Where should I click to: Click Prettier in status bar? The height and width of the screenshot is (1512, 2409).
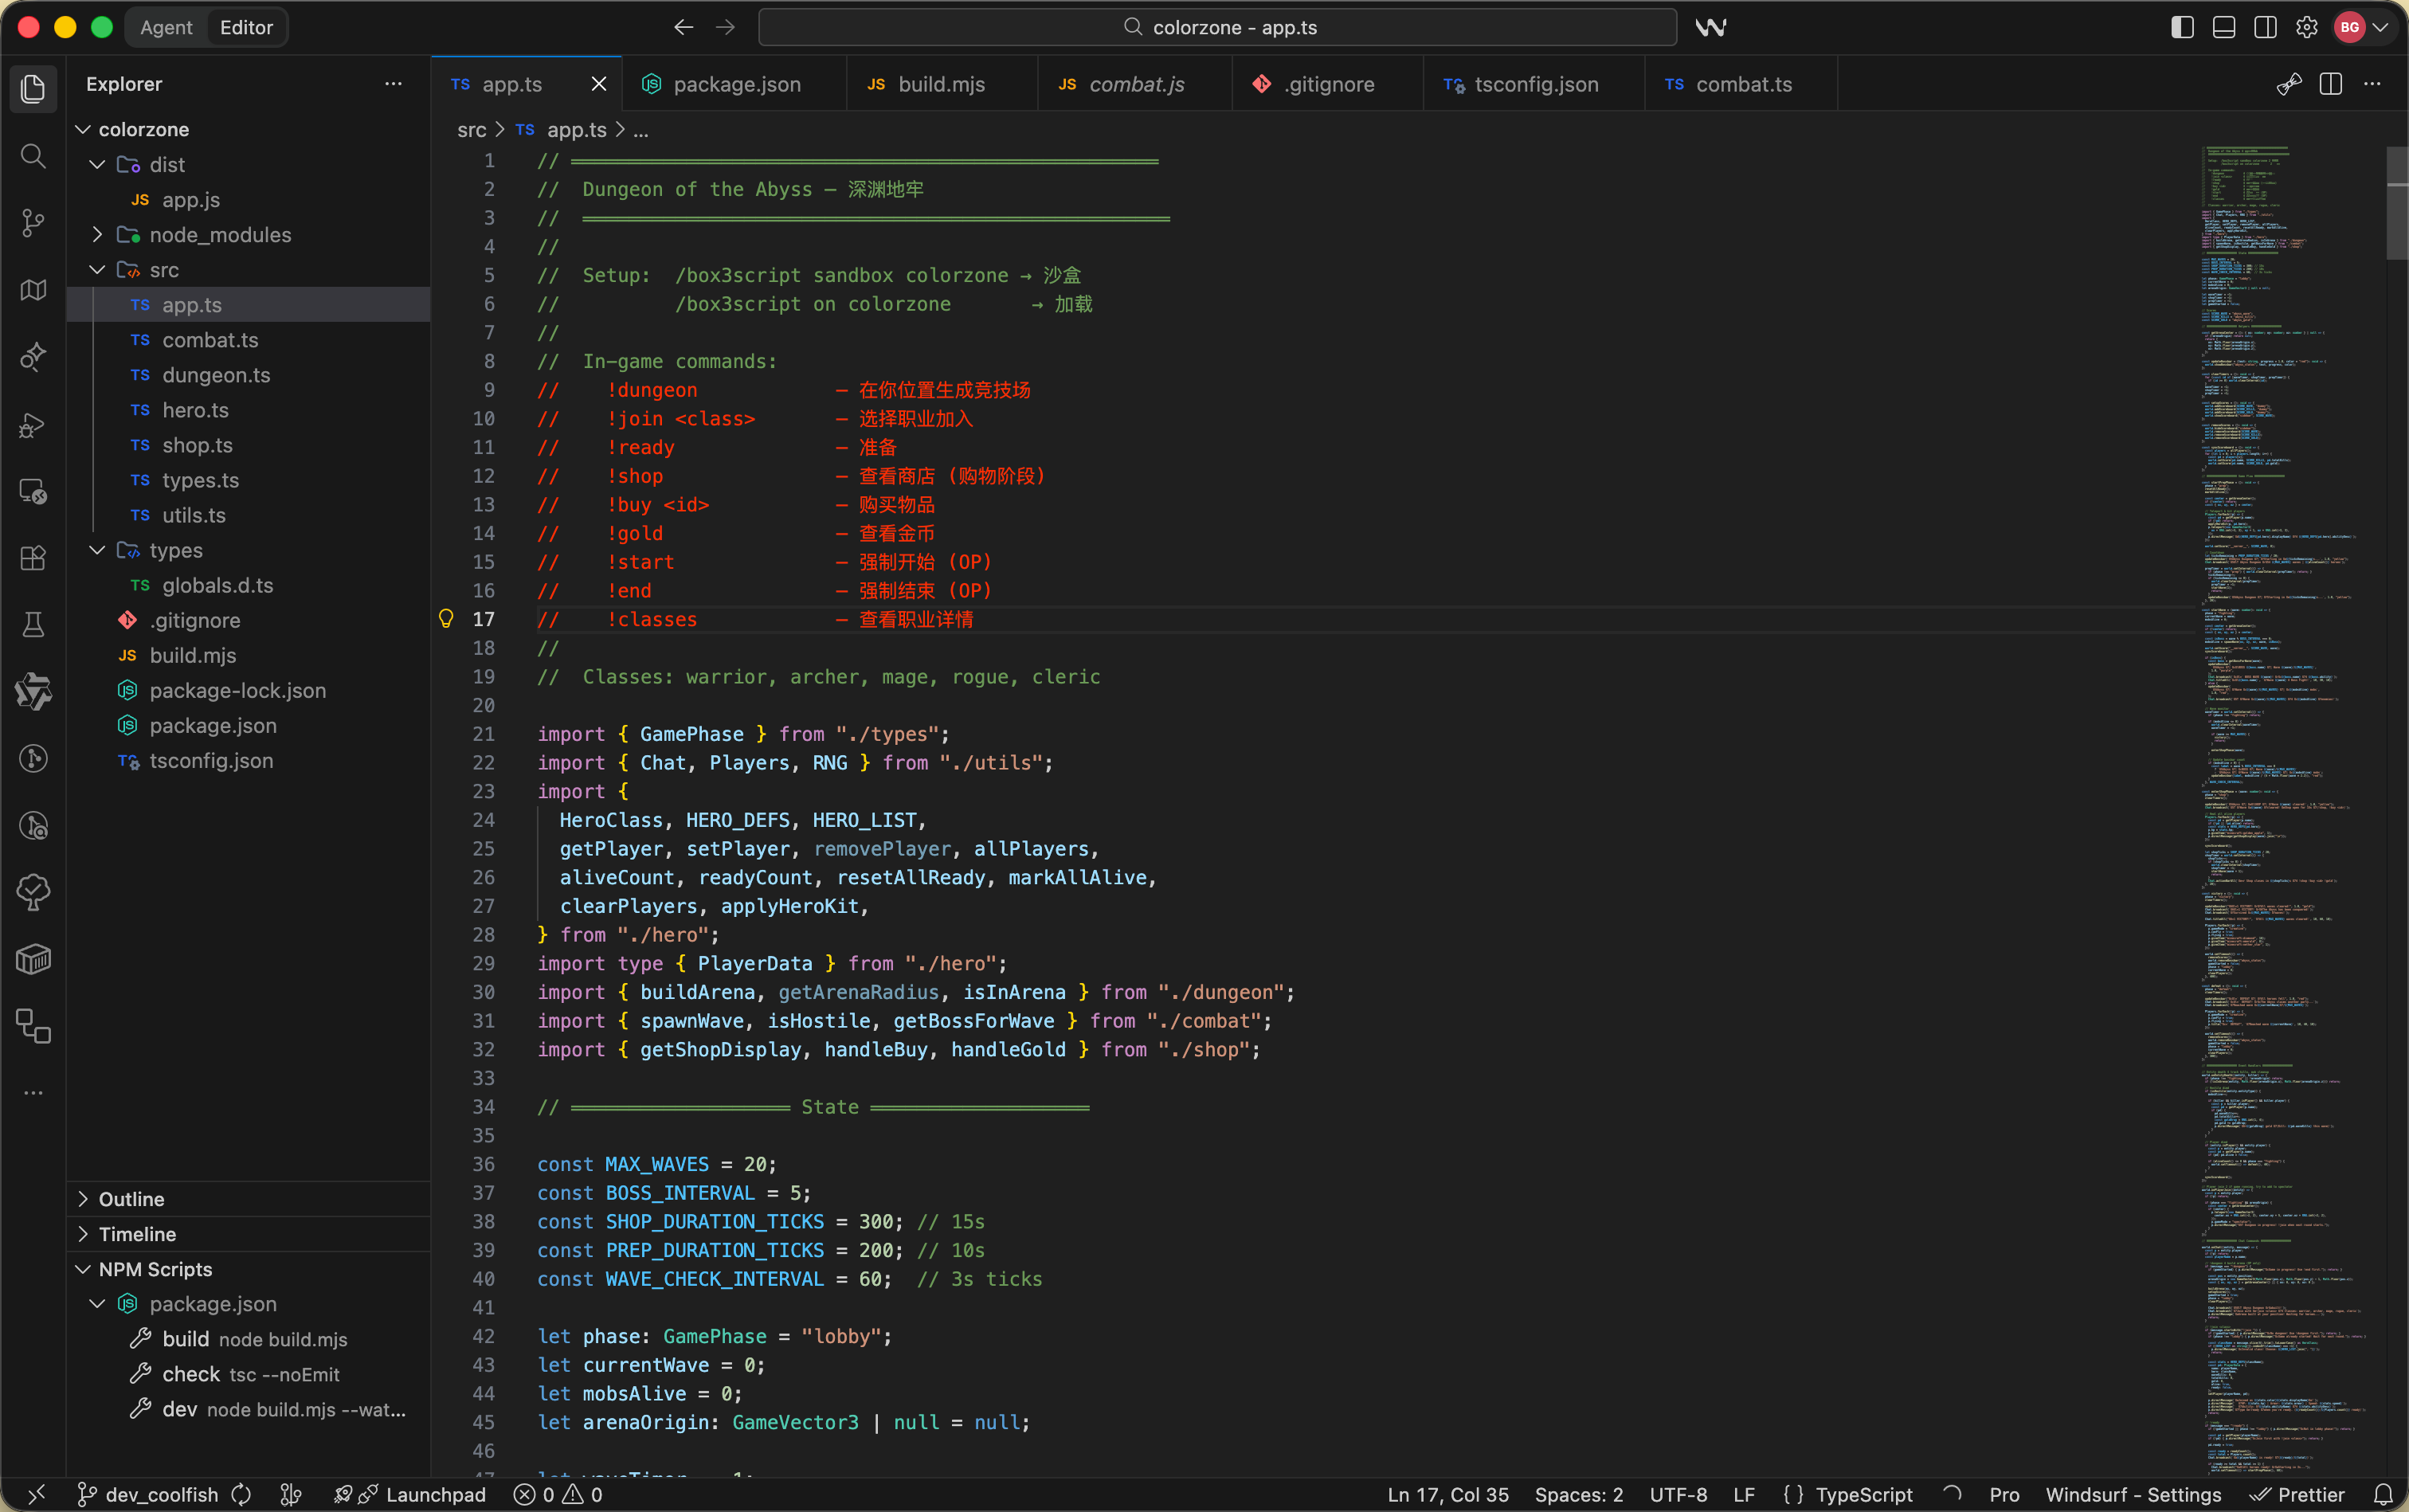pos(2297,1494)
